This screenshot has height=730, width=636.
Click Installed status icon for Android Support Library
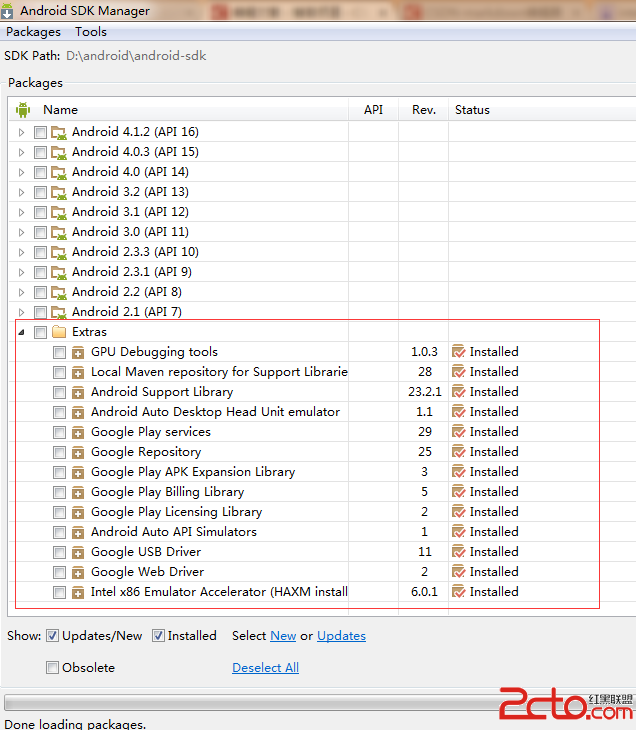pyautogui.click(x=459, y=392)
